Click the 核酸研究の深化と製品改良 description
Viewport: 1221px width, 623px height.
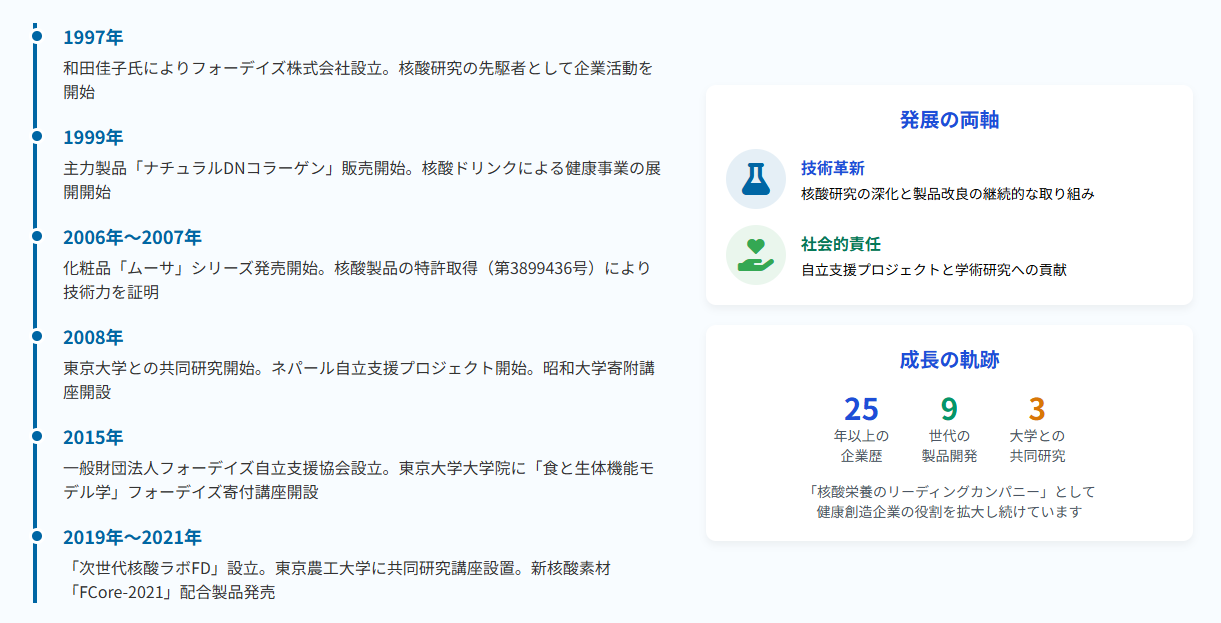coord(948,194)
